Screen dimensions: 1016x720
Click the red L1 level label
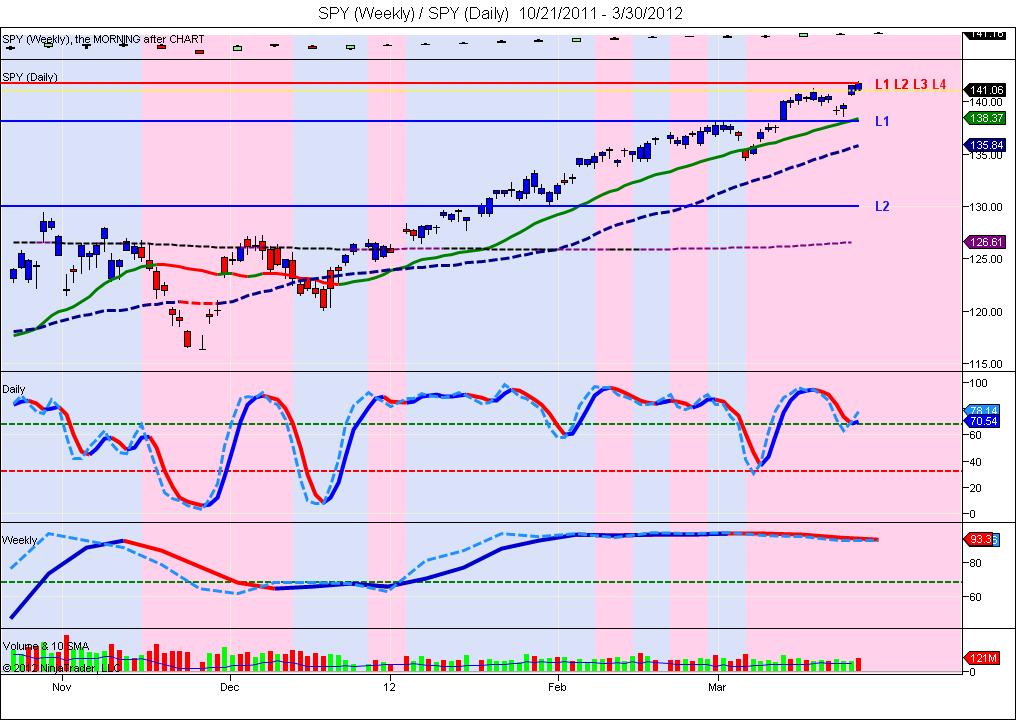[x=882, y=84]
